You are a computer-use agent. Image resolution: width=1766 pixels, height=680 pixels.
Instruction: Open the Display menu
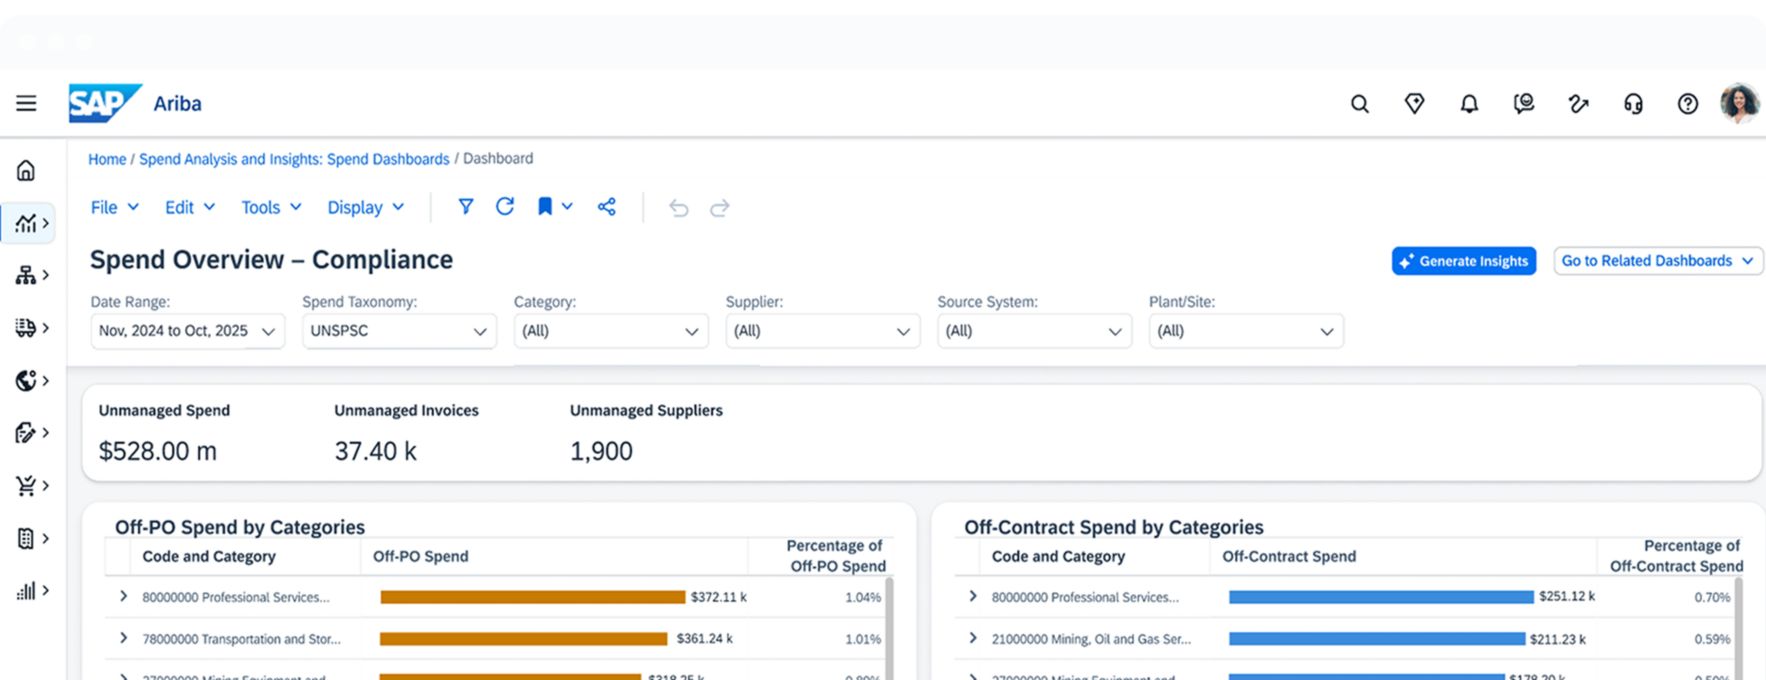366,207
